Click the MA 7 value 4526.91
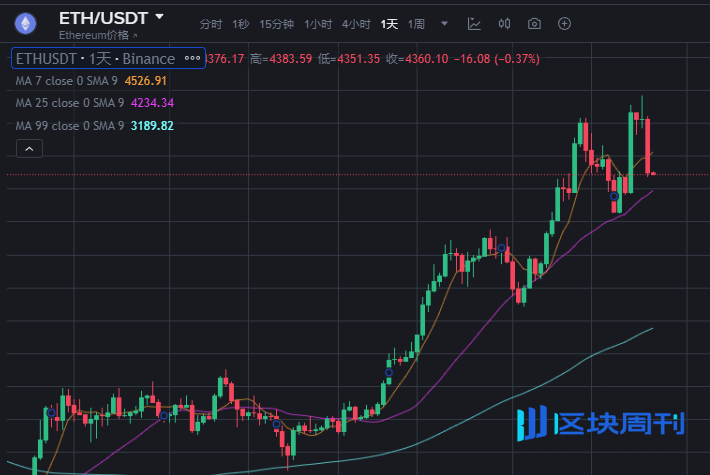The image size is (710, 475). pos(145,81)
